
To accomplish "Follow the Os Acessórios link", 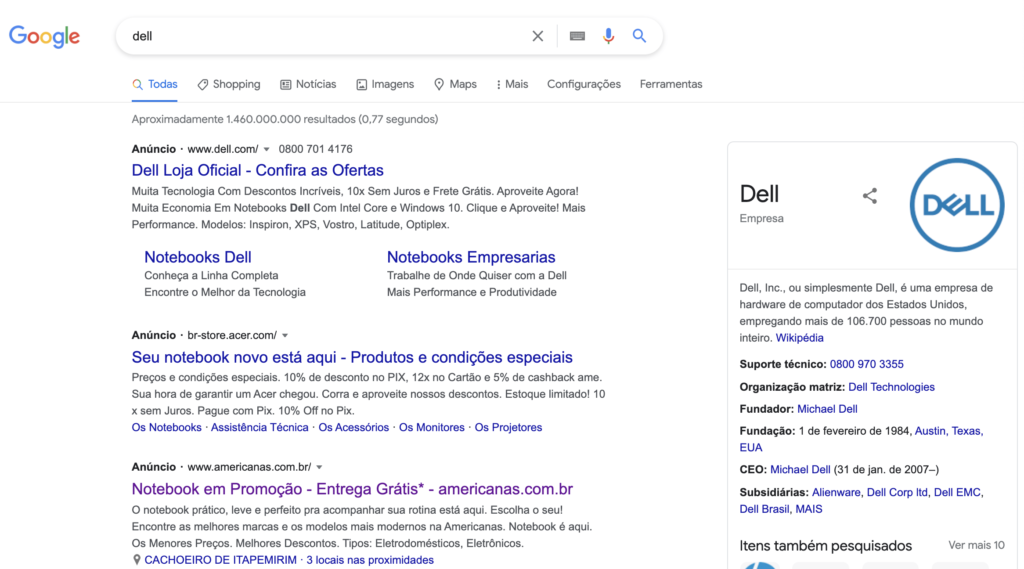I will click(353, 427).
